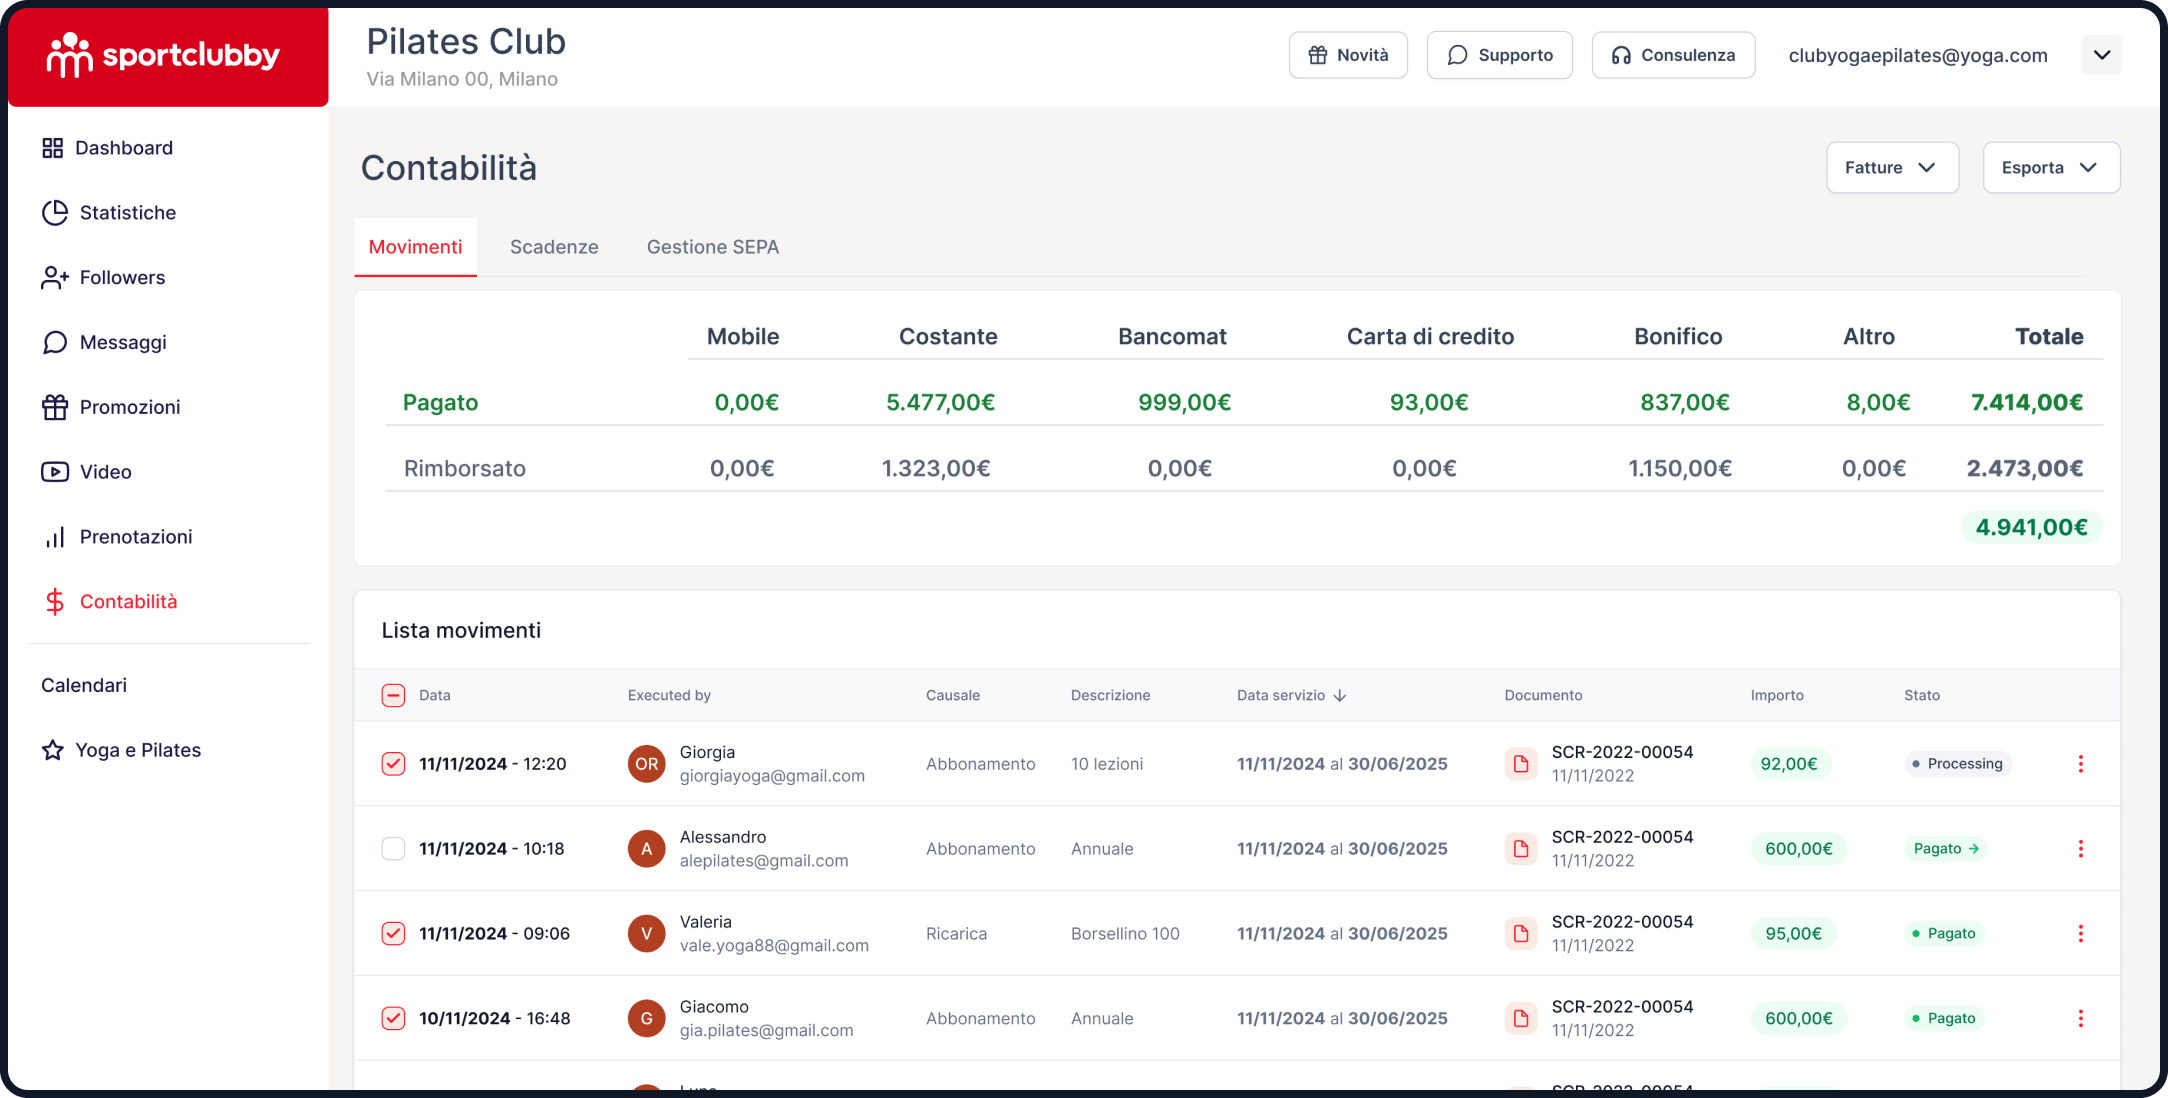
Task: Open the Supporto button
Action: point(1499,55)
